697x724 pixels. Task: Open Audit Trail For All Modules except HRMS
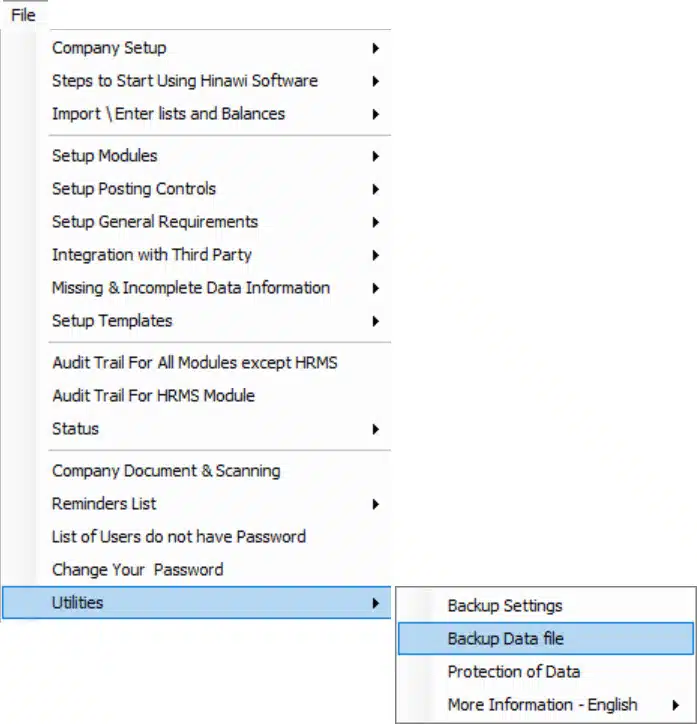[x=197, y=363]
